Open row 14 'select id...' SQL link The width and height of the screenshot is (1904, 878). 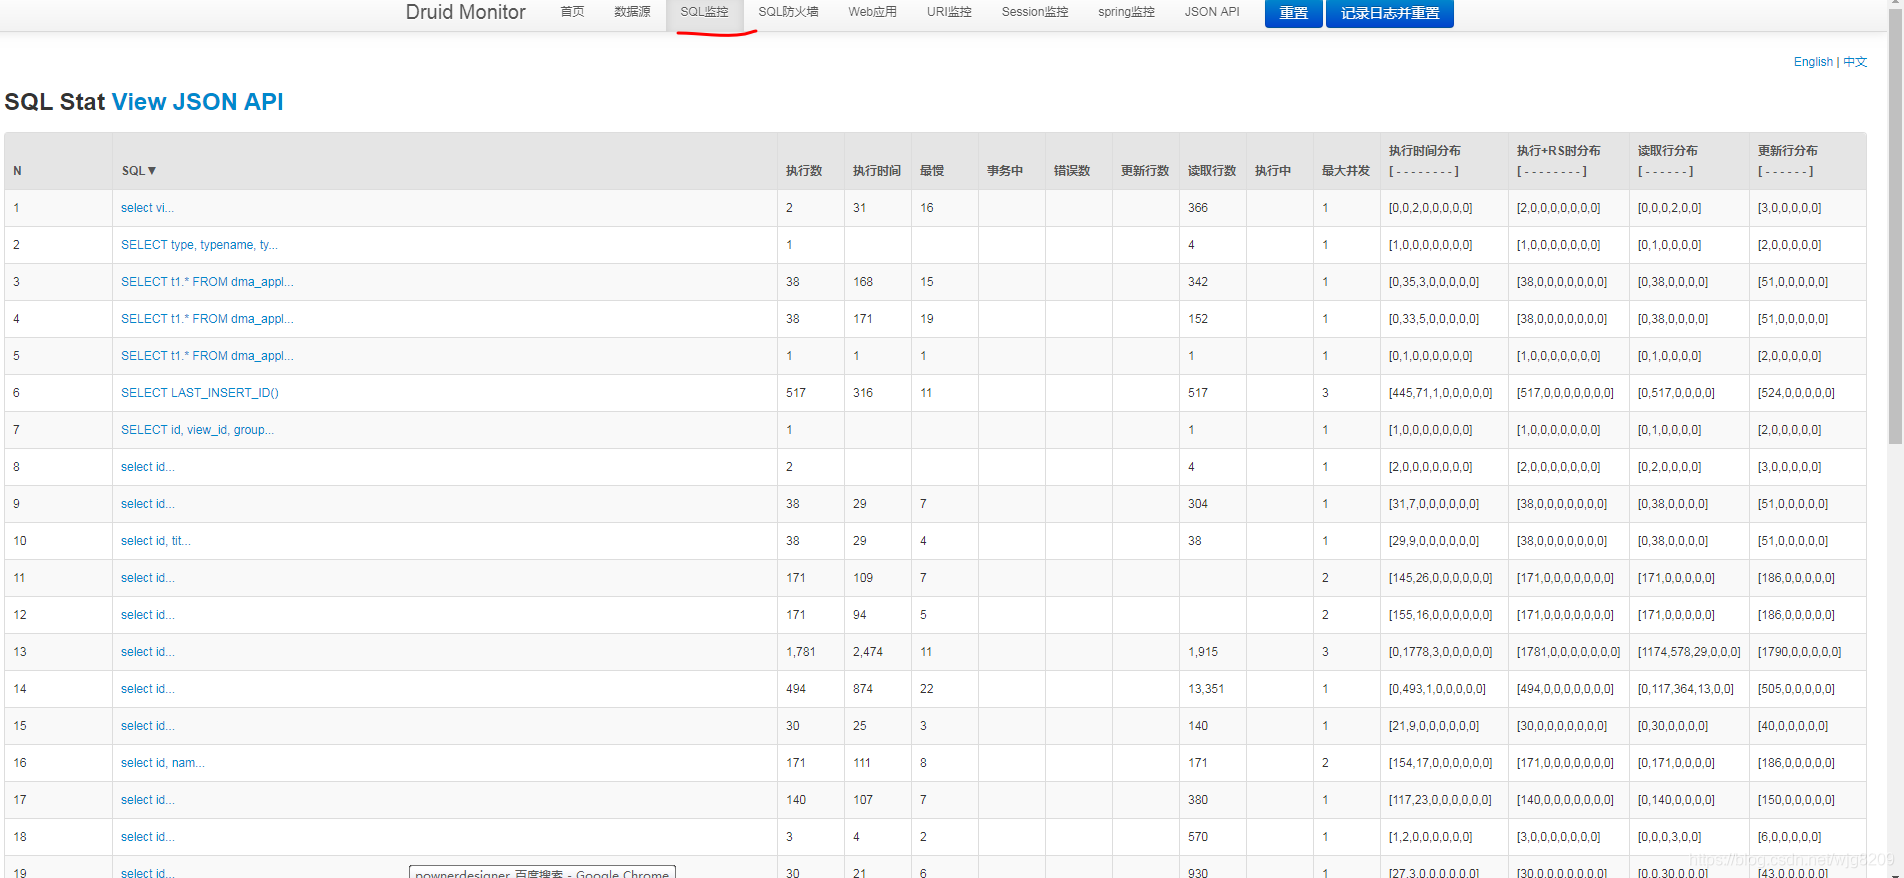(x=148, y=689)
